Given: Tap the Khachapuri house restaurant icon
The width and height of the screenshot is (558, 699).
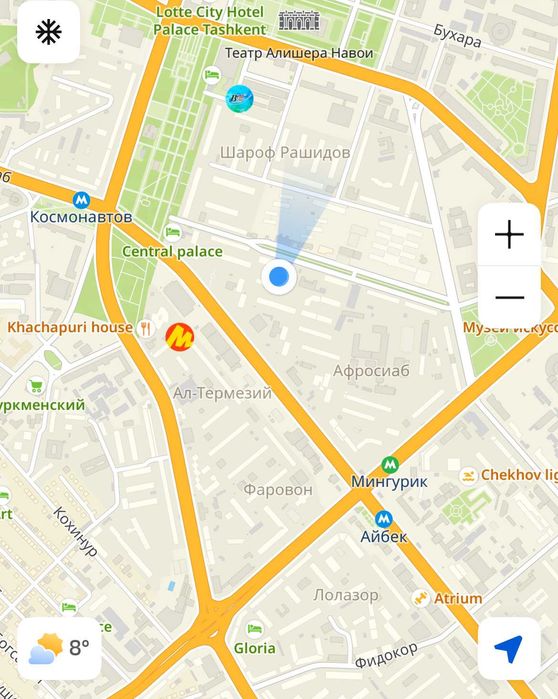Looking at the screenshot, I should [145, 329].
